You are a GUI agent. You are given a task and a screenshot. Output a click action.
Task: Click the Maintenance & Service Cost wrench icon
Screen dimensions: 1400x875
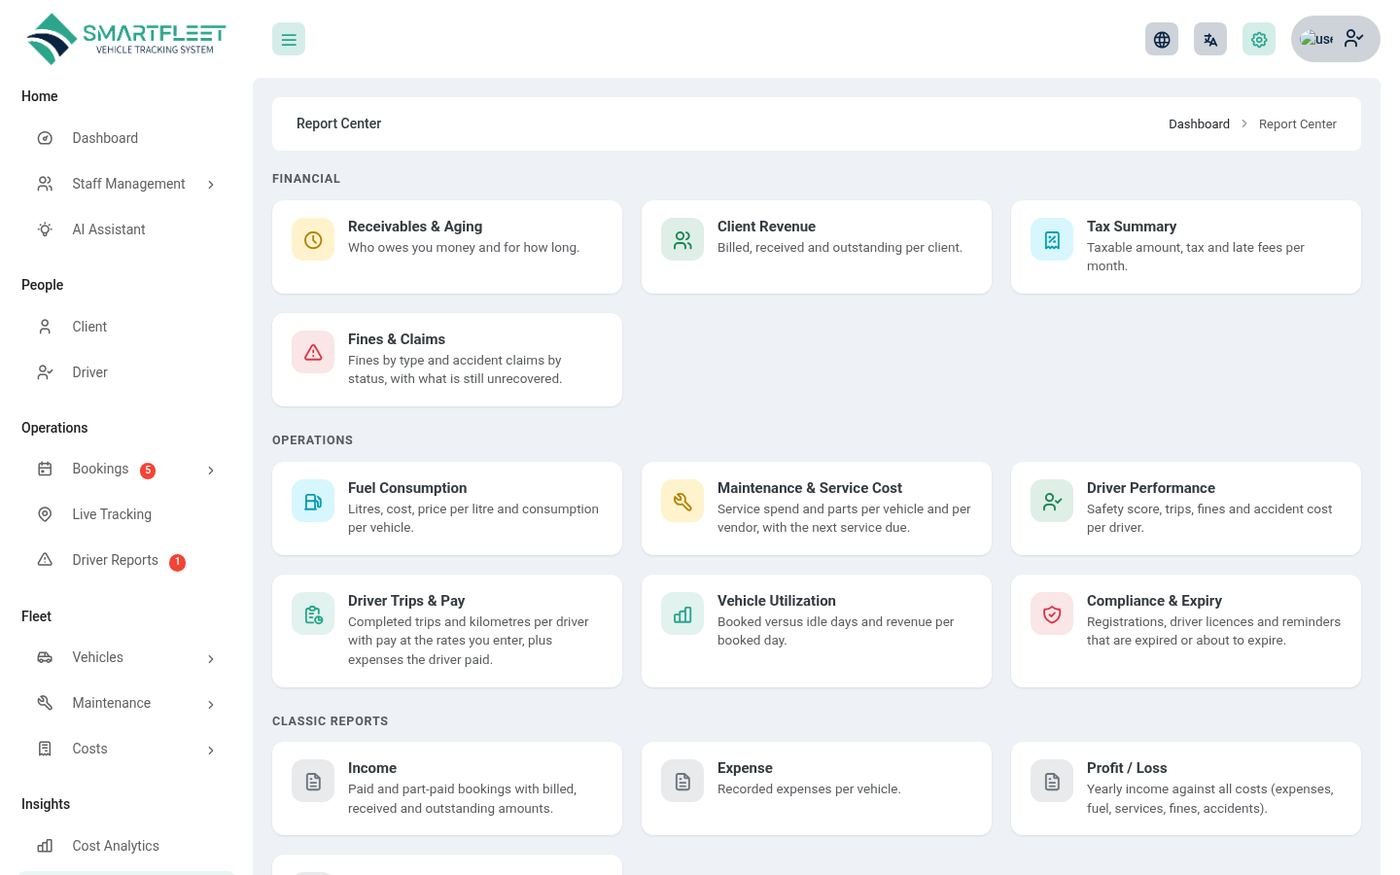tap(682, 501)
